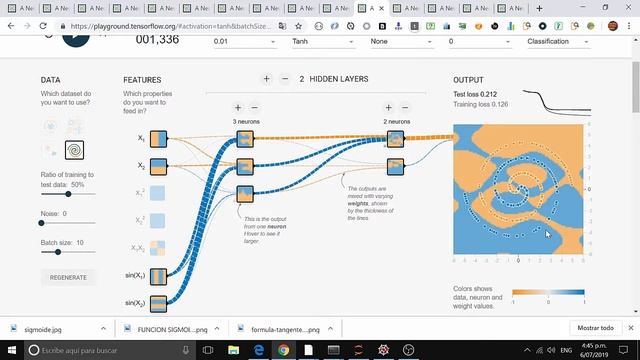Screen dimensions: 640x360
Task: Open the regularization rate dropdown showing 0
Action: click(480, 42)
